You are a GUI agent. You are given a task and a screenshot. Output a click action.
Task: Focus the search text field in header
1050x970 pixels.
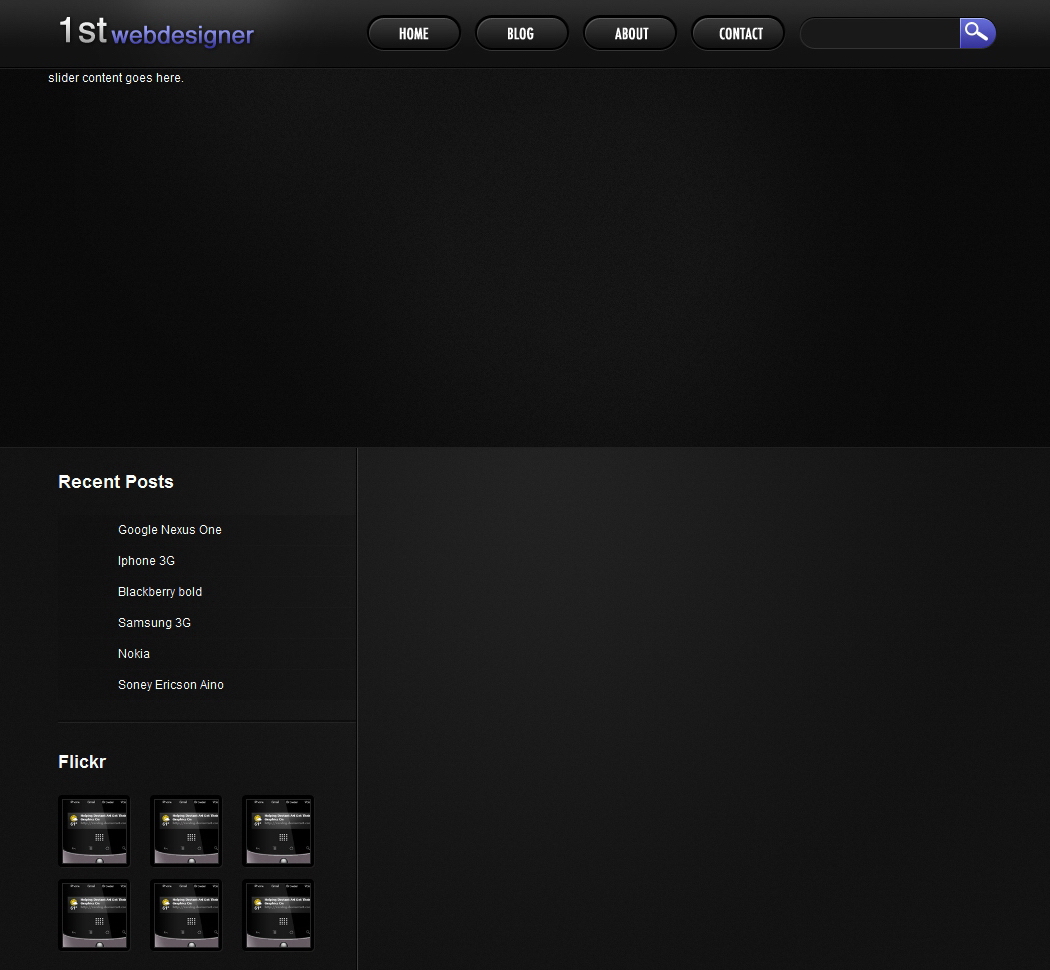[880, 34]
